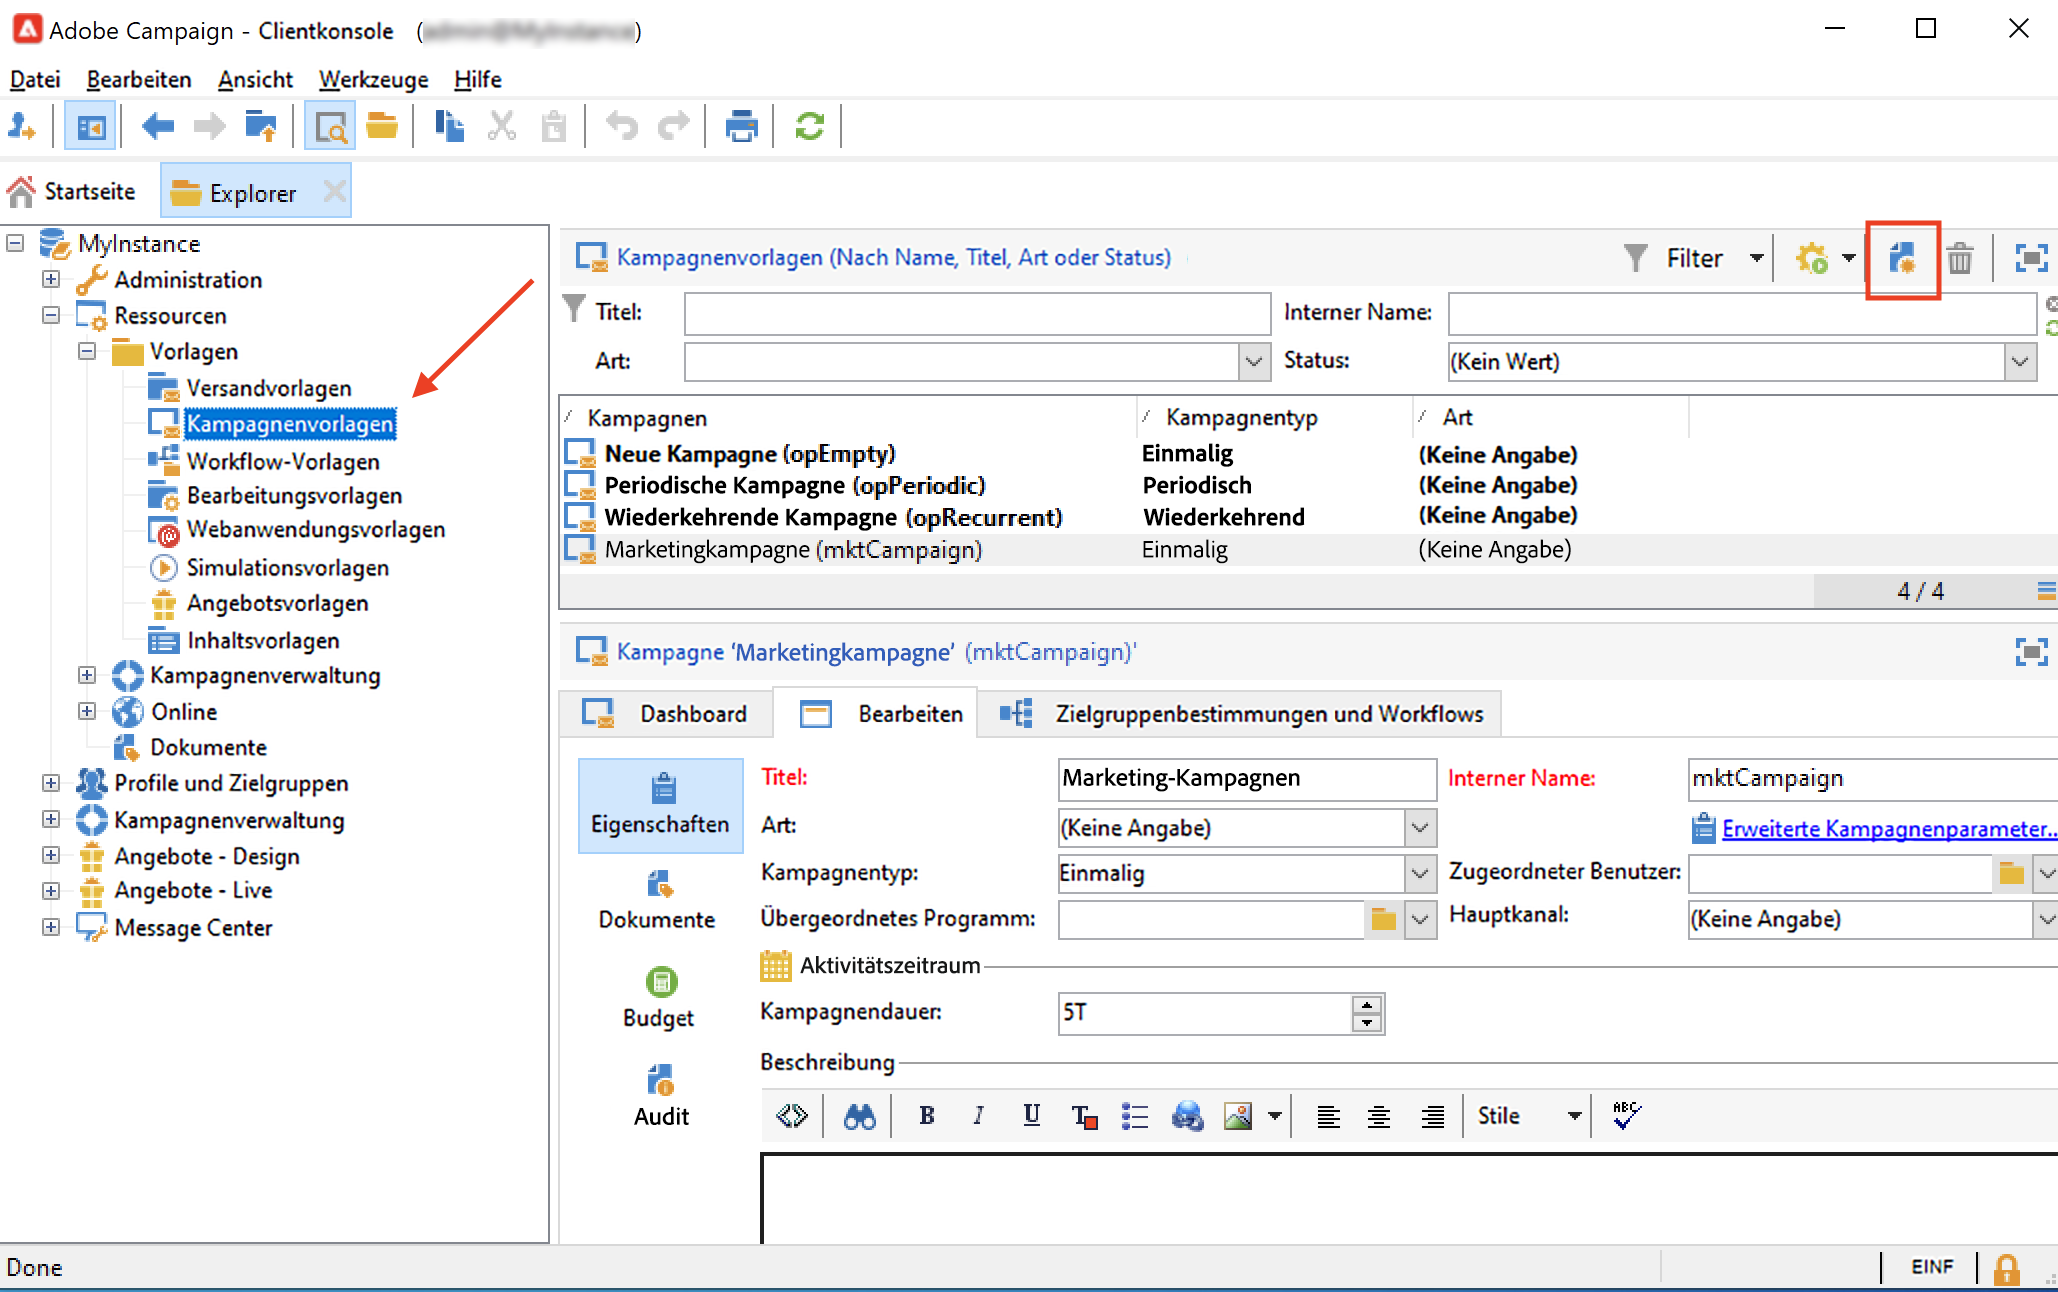2058x1292 pixels.
Task: Toggle underline formatting in description editor
Action: point(1031,1116)
